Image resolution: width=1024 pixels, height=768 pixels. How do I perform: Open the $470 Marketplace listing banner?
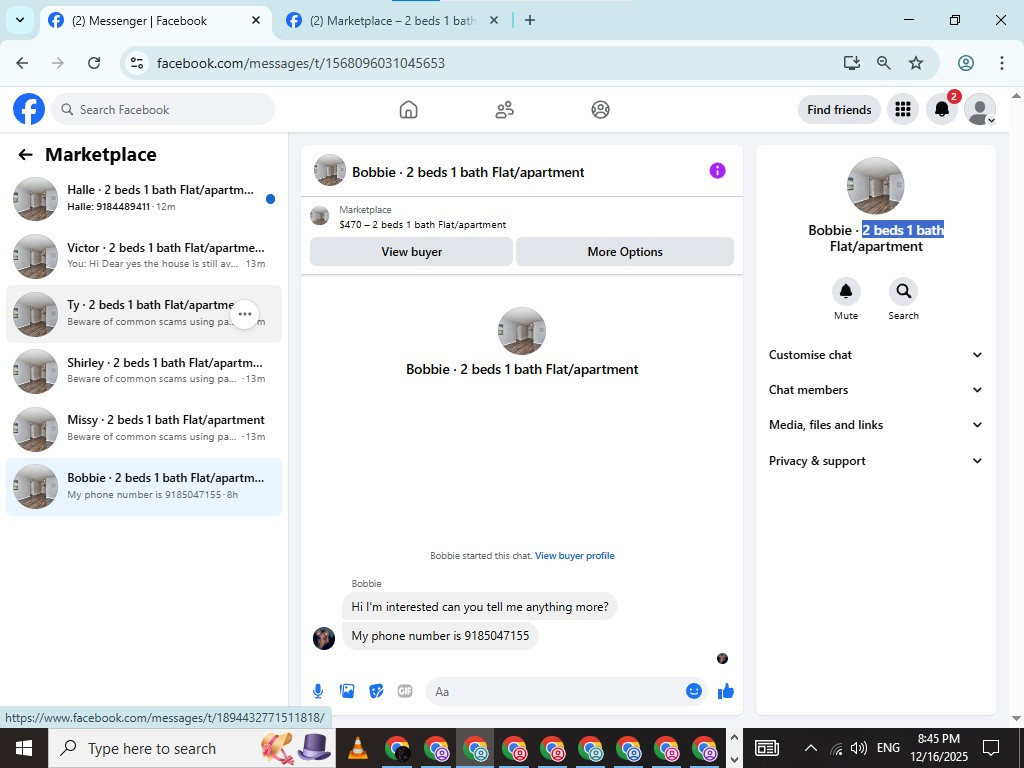tap(521, 217)
